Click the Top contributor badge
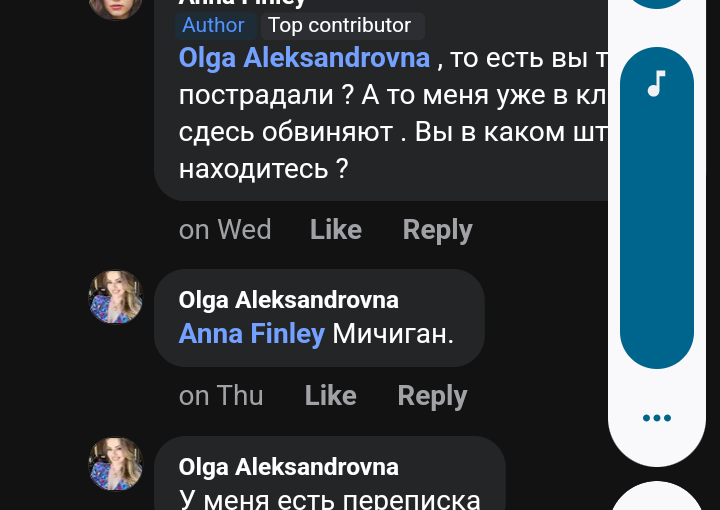Image resolution: width=720 pixels, height=510 pixels. [339, 25]
